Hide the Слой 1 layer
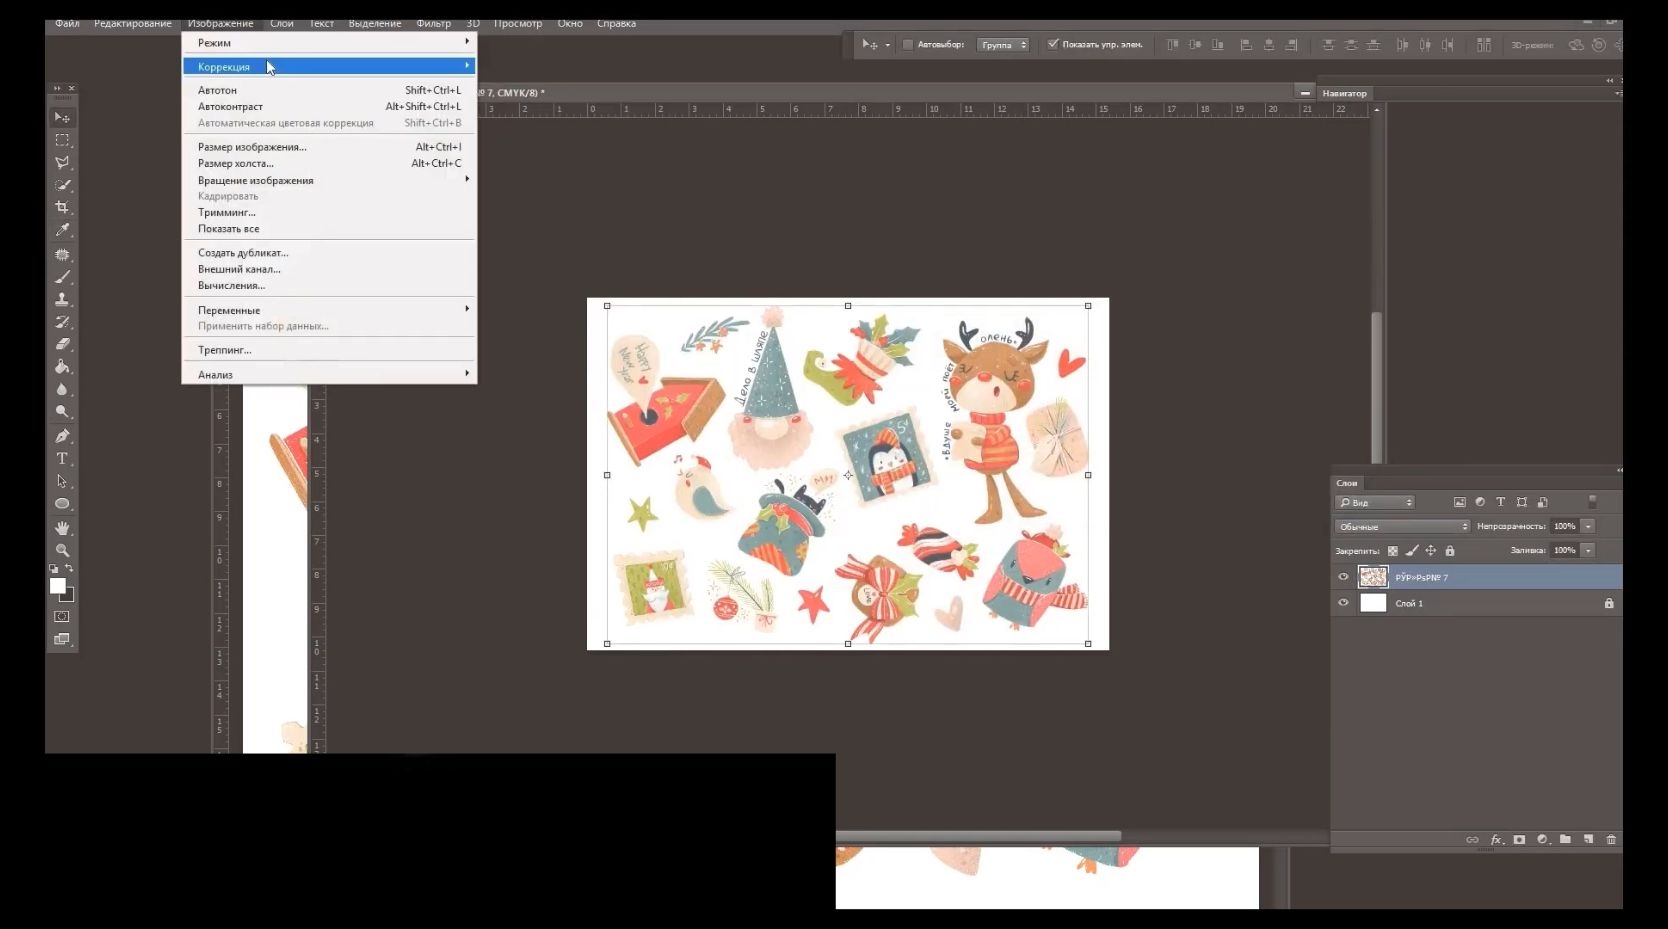Image resolution: width=1668 pixels, height=929 pixels. 1343,603
